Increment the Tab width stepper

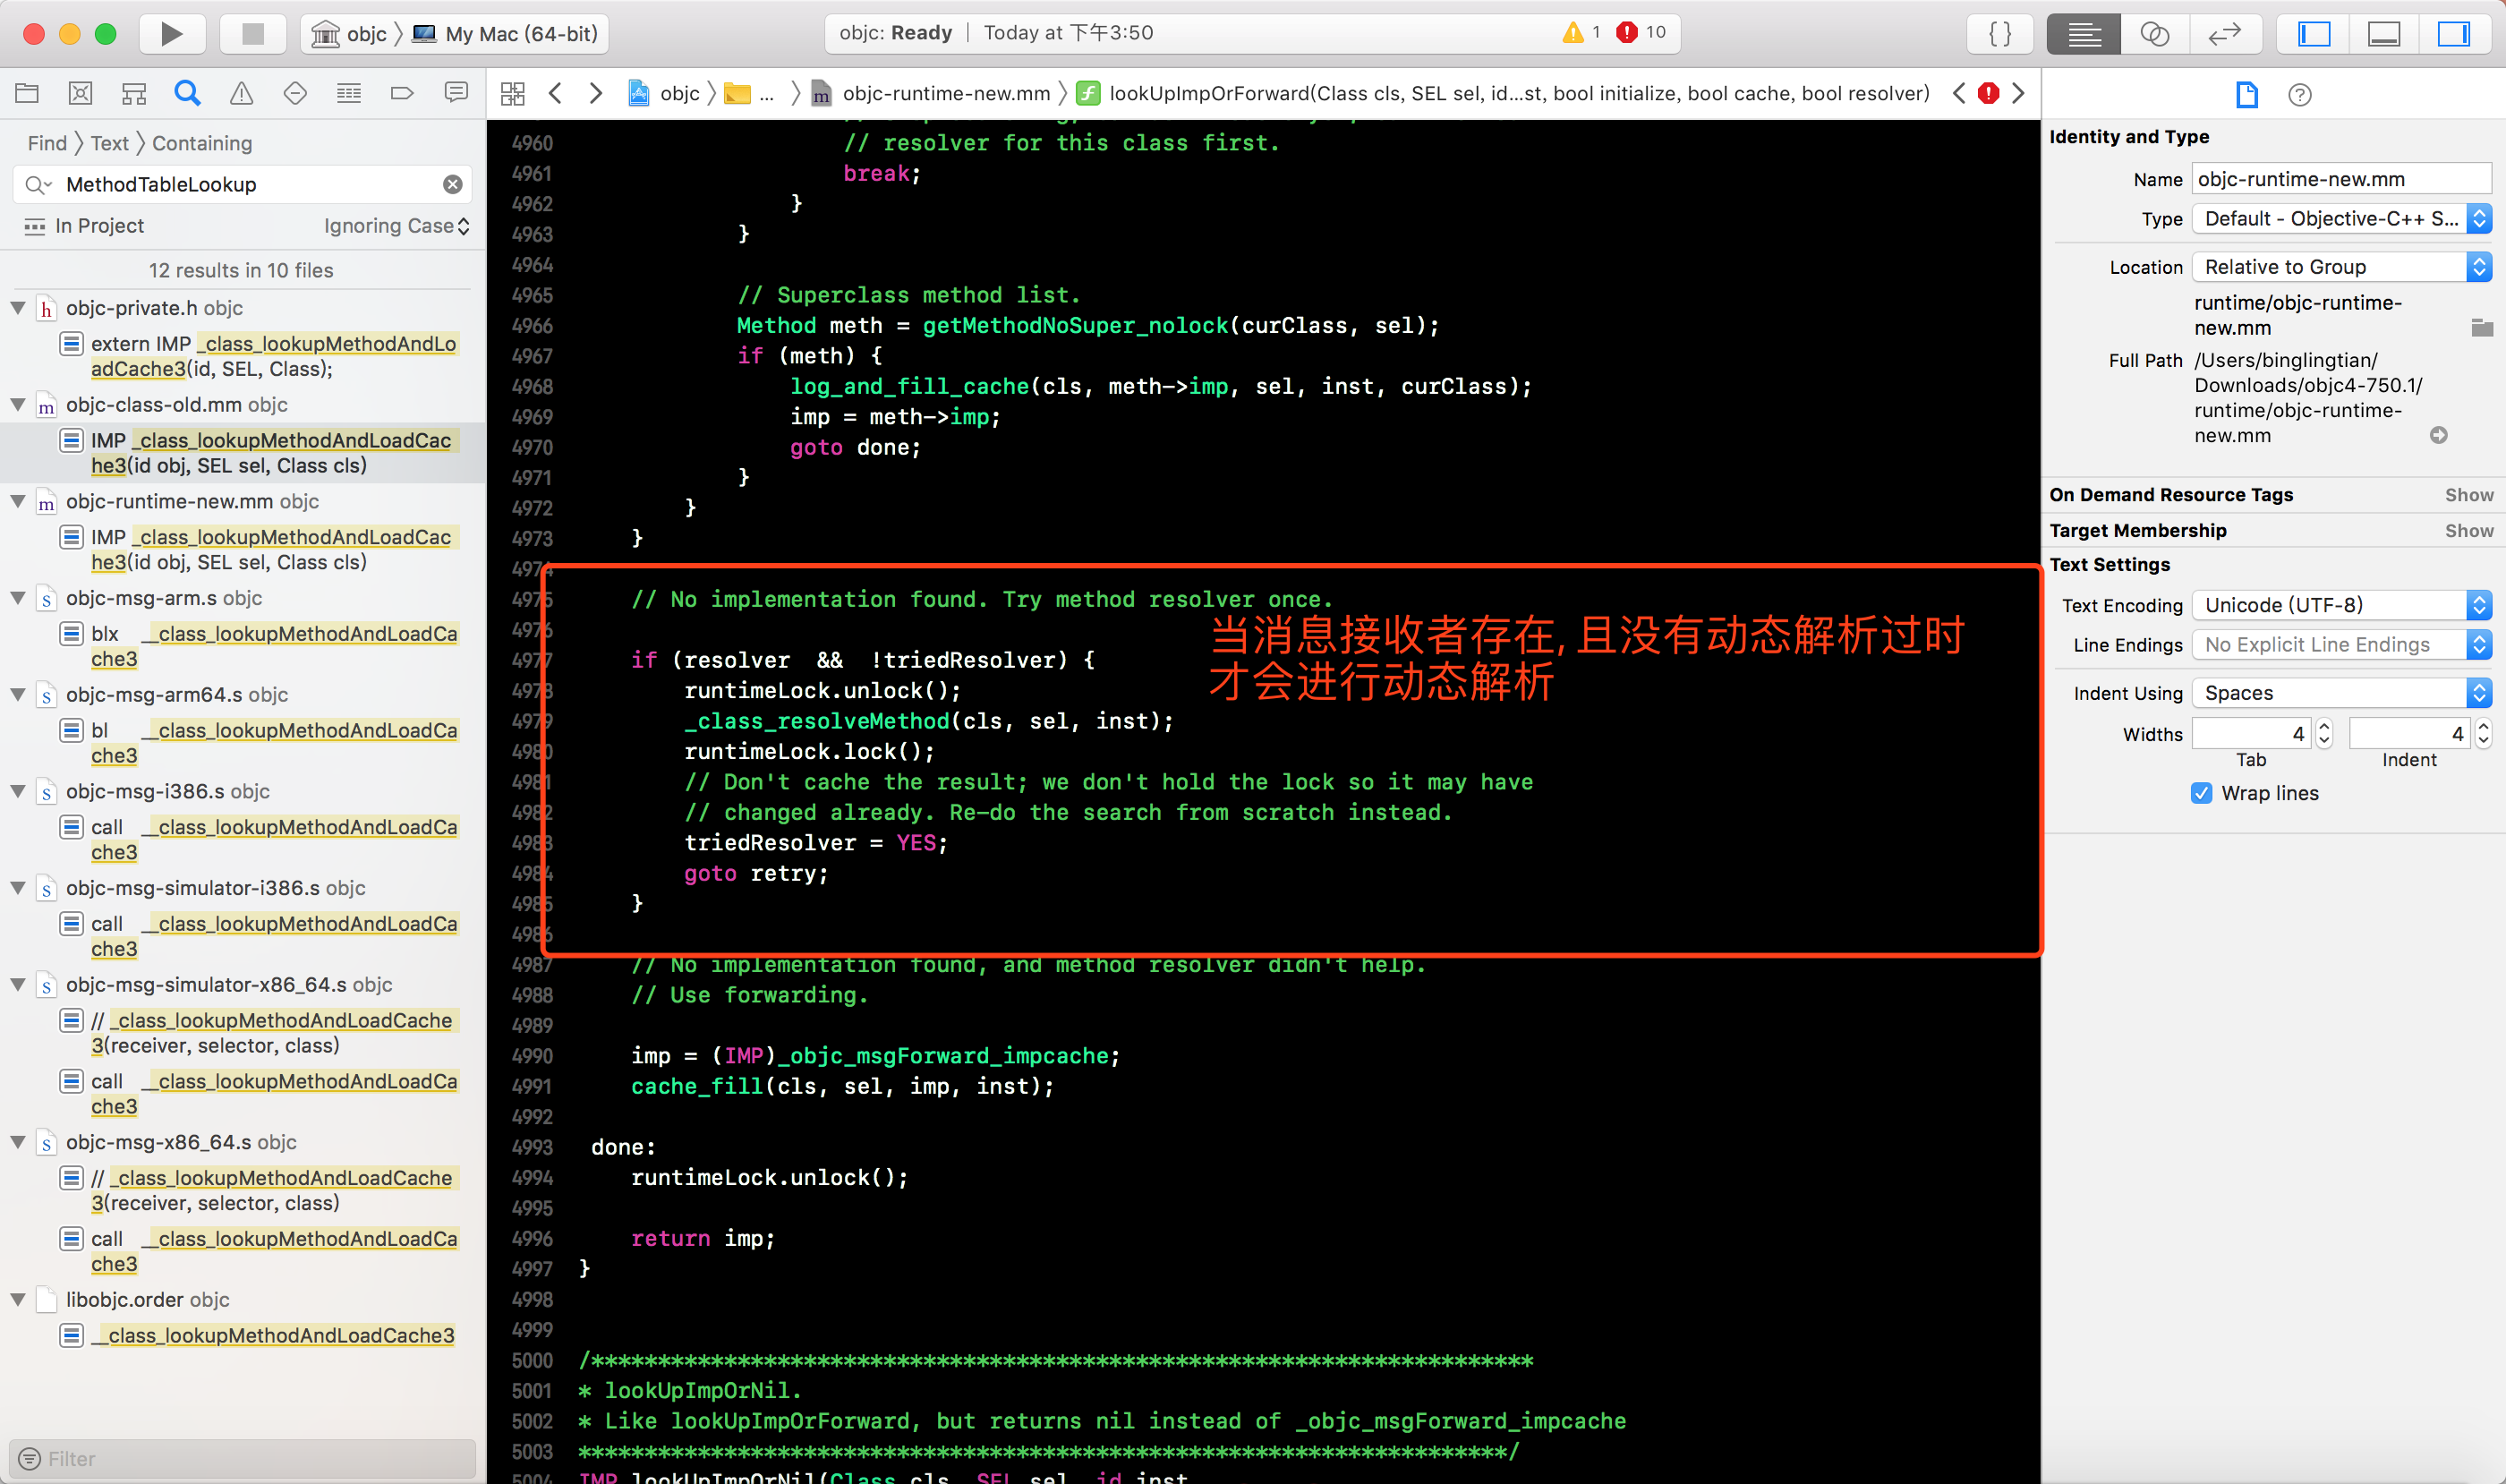click(x=2324, y=726)
